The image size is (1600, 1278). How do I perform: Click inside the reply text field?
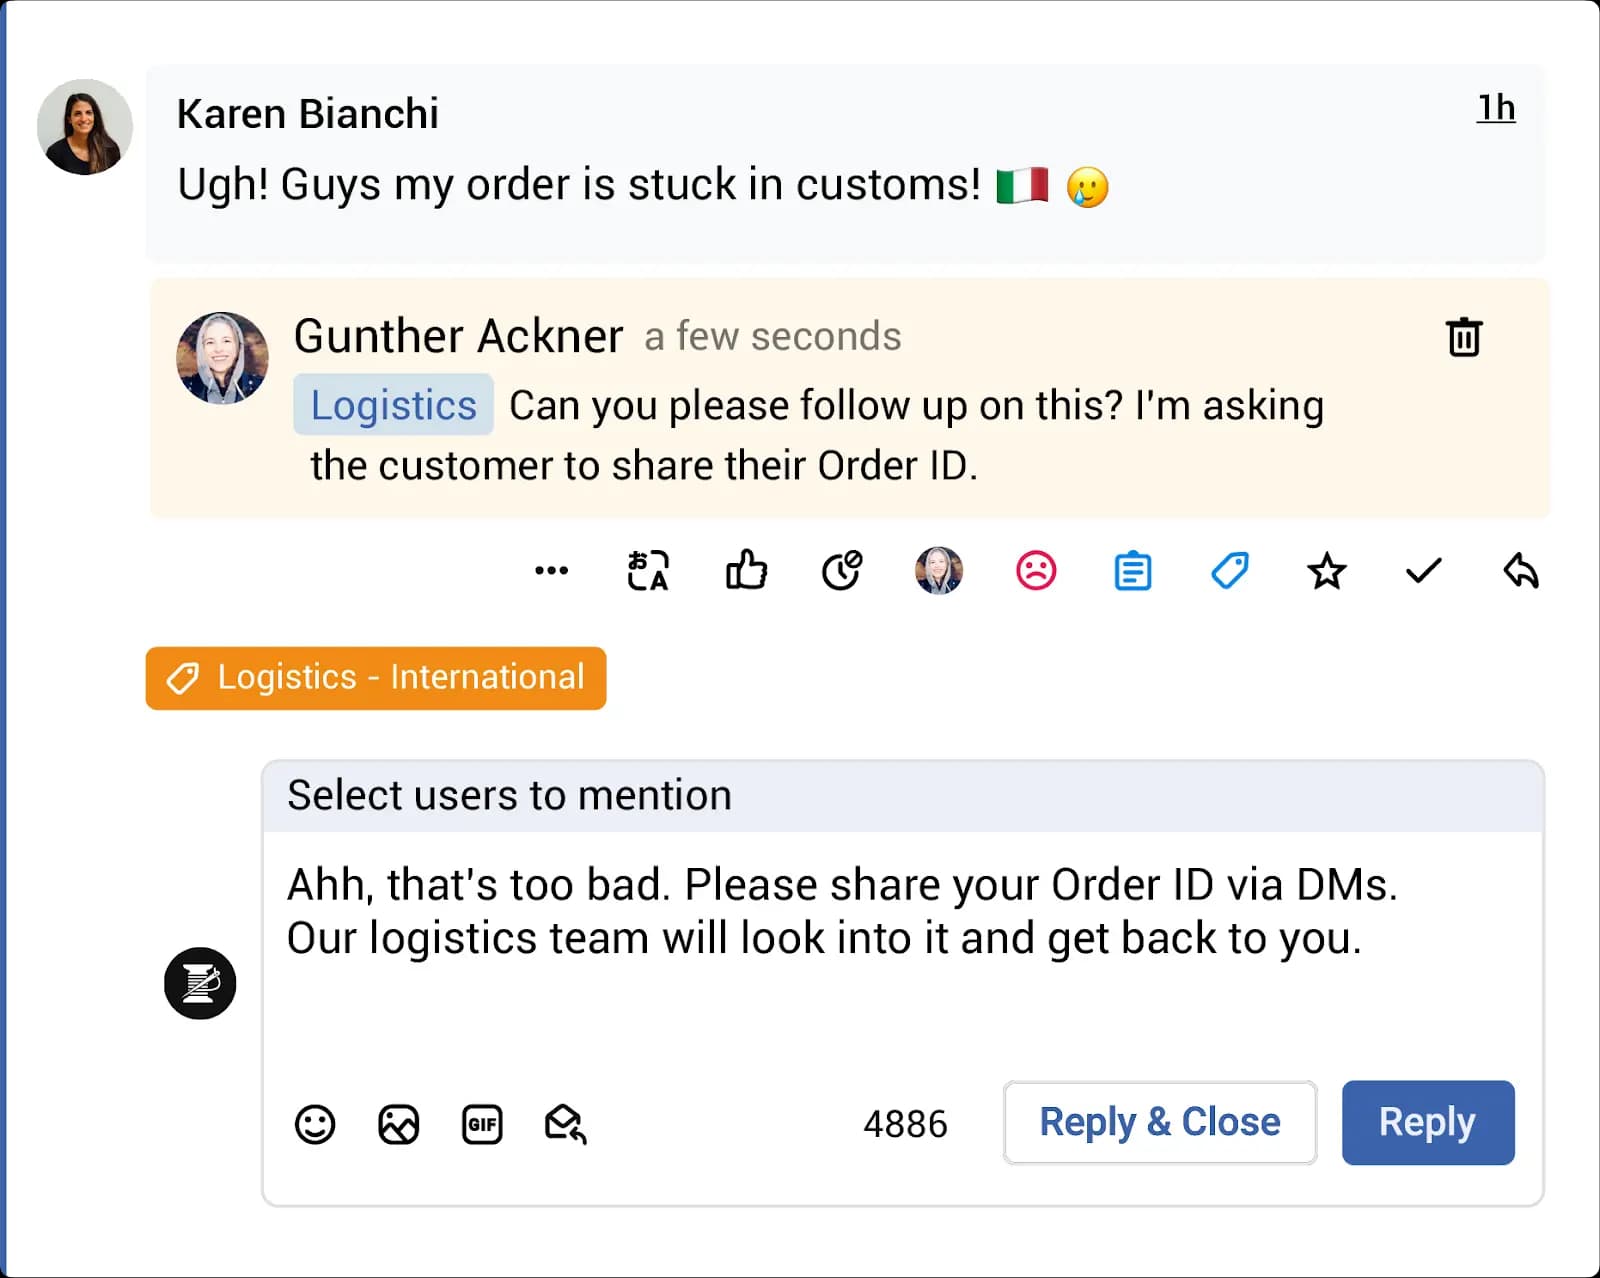coord(840,912)
